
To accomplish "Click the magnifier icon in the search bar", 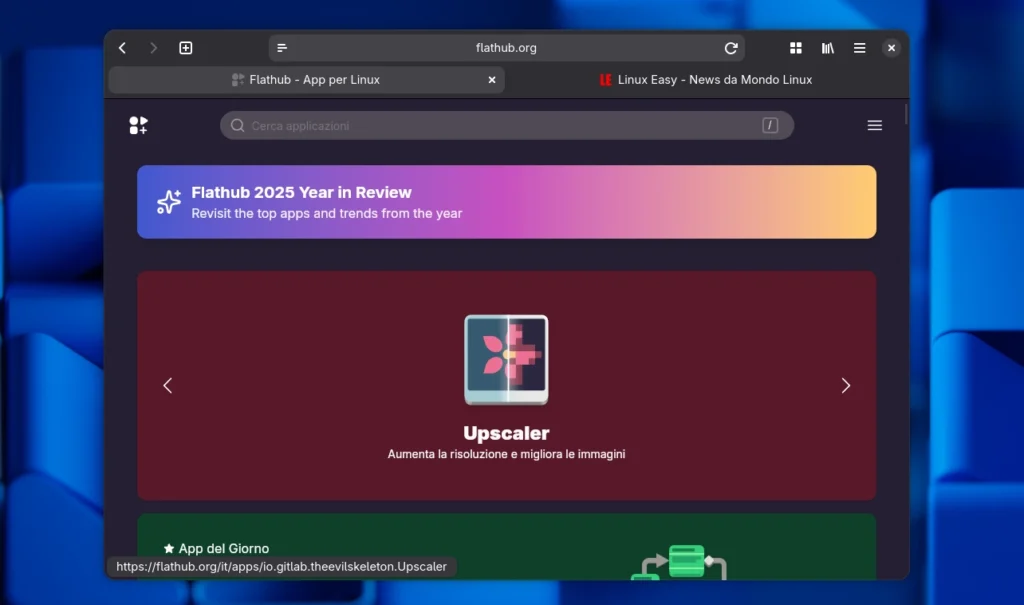I will 237,125.
